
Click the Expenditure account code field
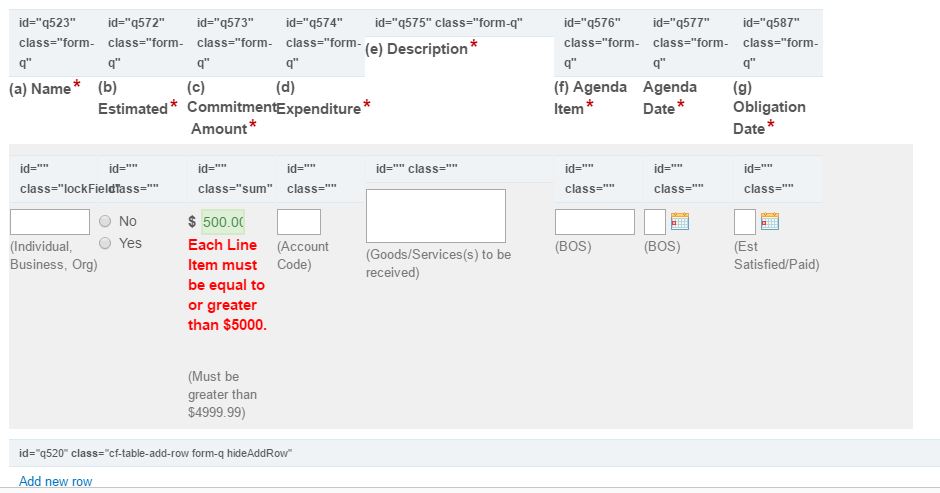299,222
